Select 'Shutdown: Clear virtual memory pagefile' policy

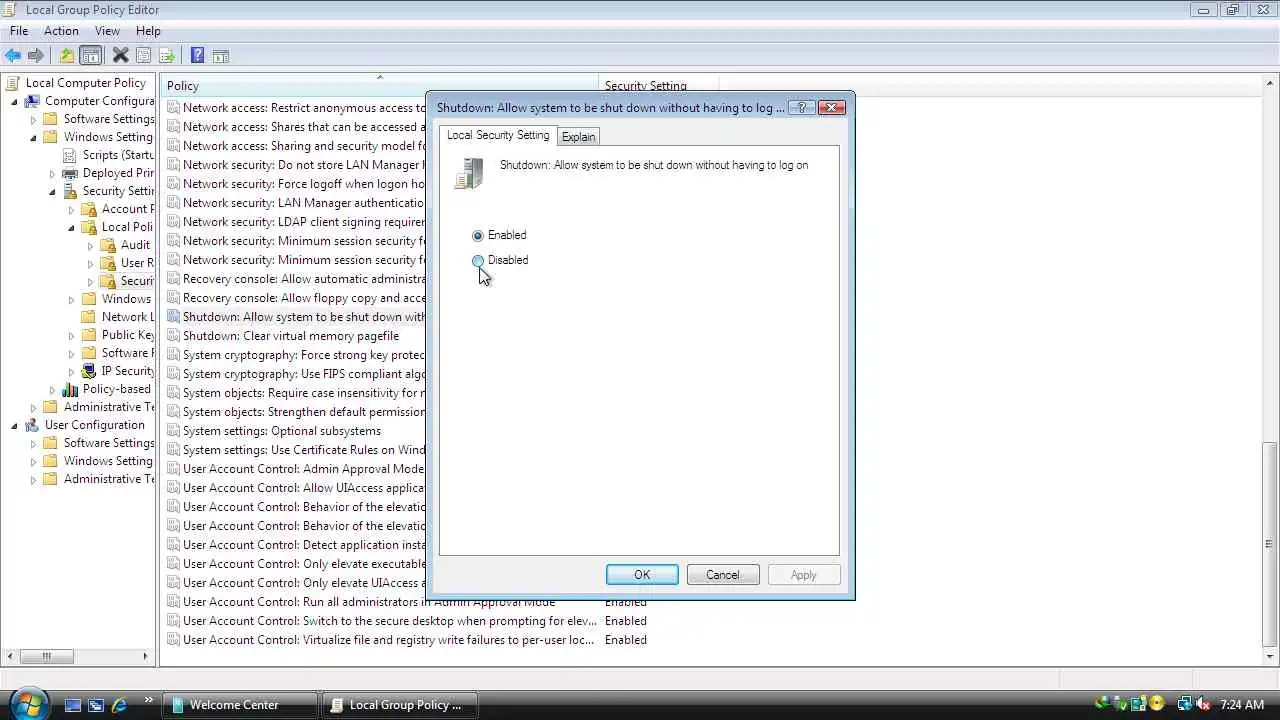pyautogui.click(x=290, y=336)
